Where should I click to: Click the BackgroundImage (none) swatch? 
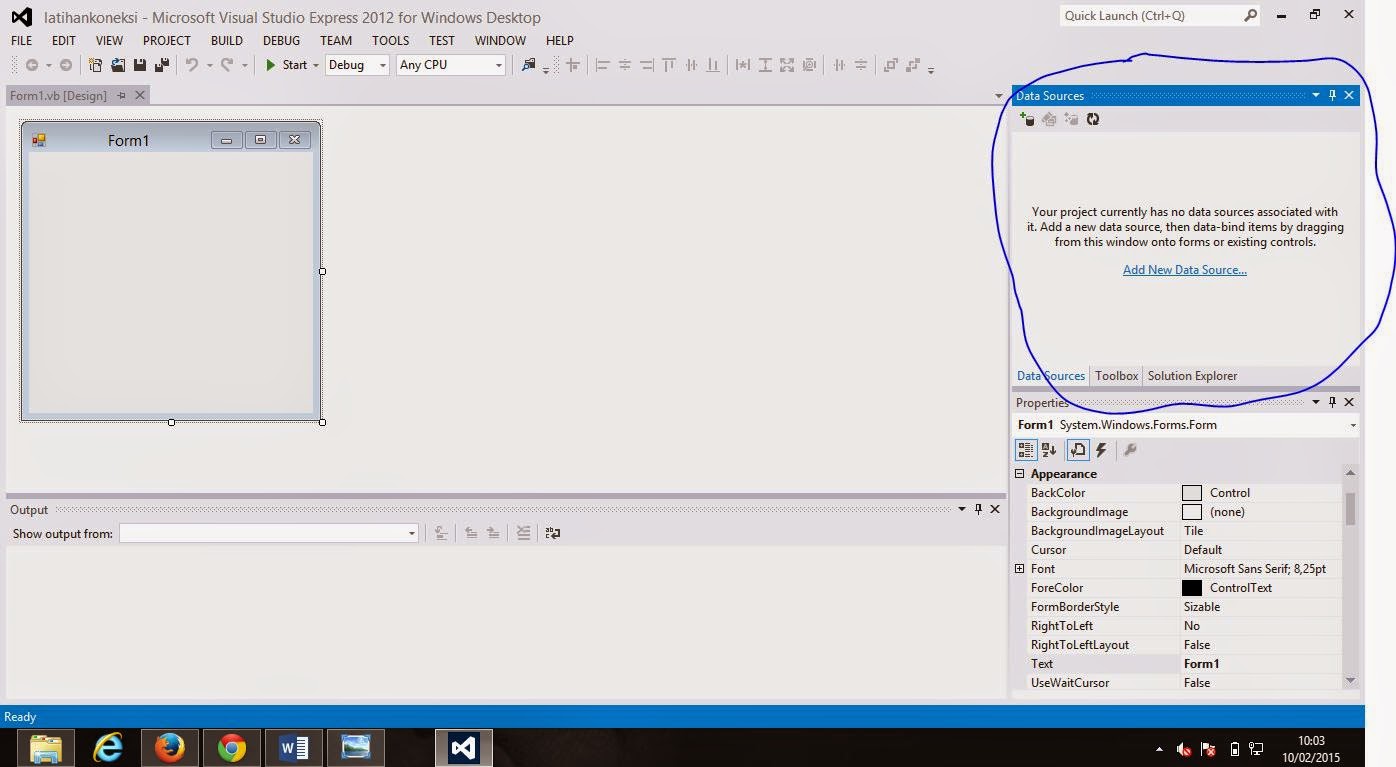pyautogui.click(x=1192, y=512)
